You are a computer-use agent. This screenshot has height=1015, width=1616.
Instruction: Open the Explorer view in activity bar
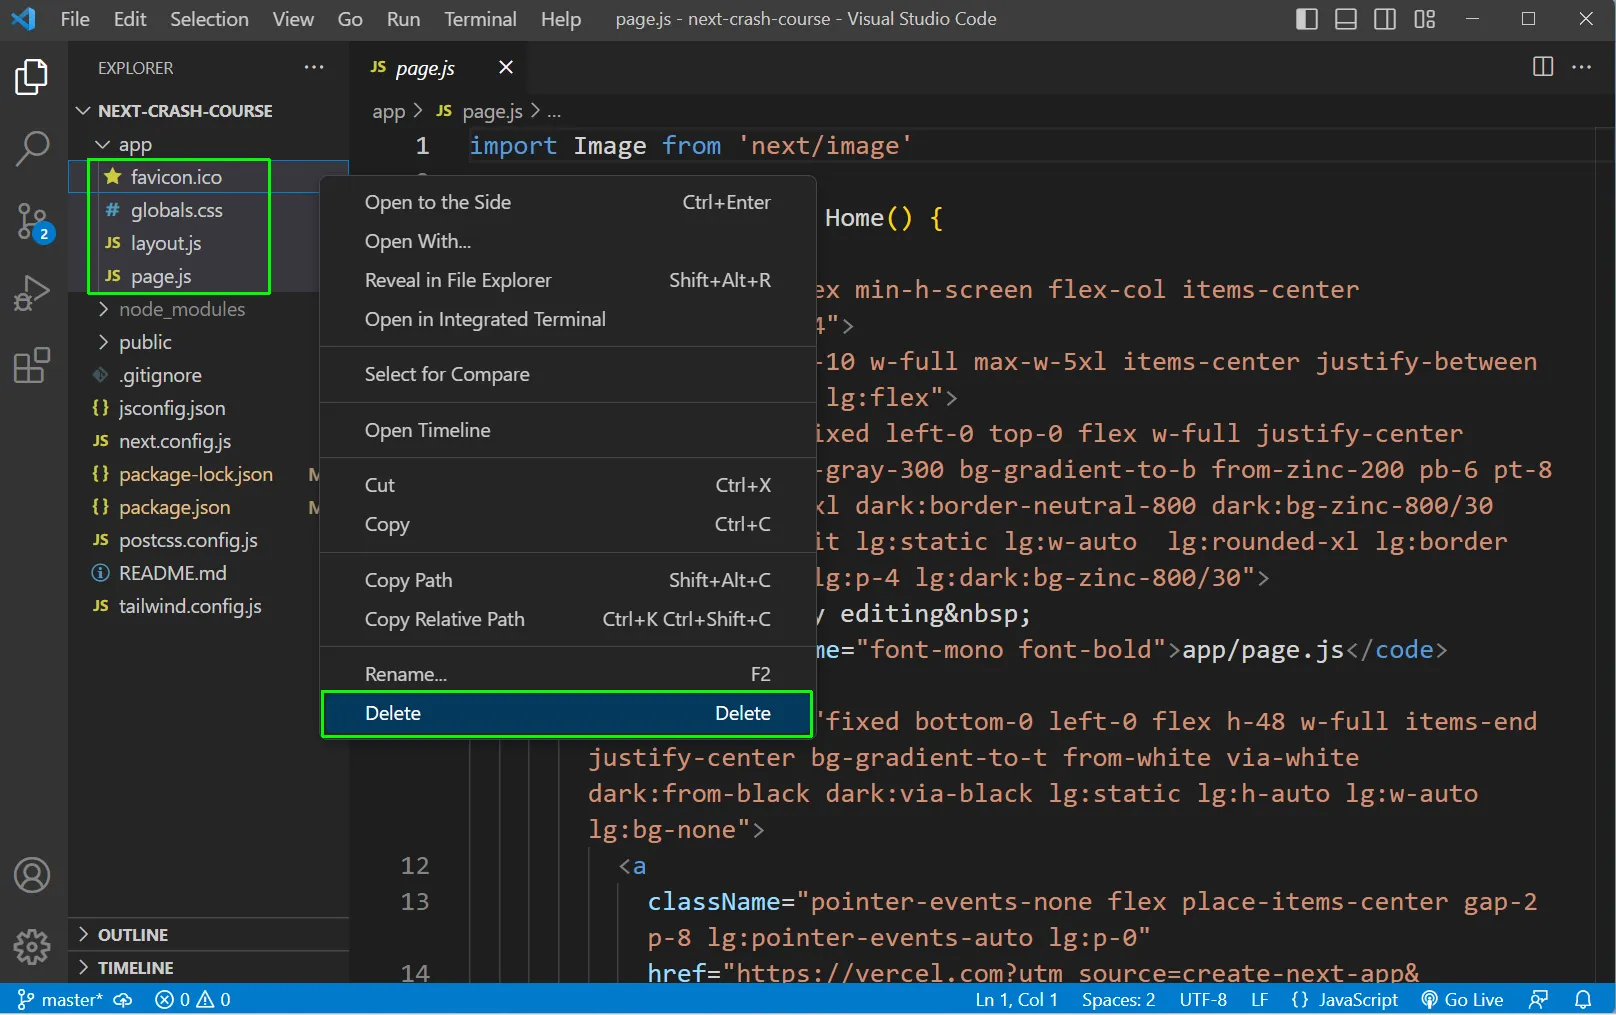[32, 77]
